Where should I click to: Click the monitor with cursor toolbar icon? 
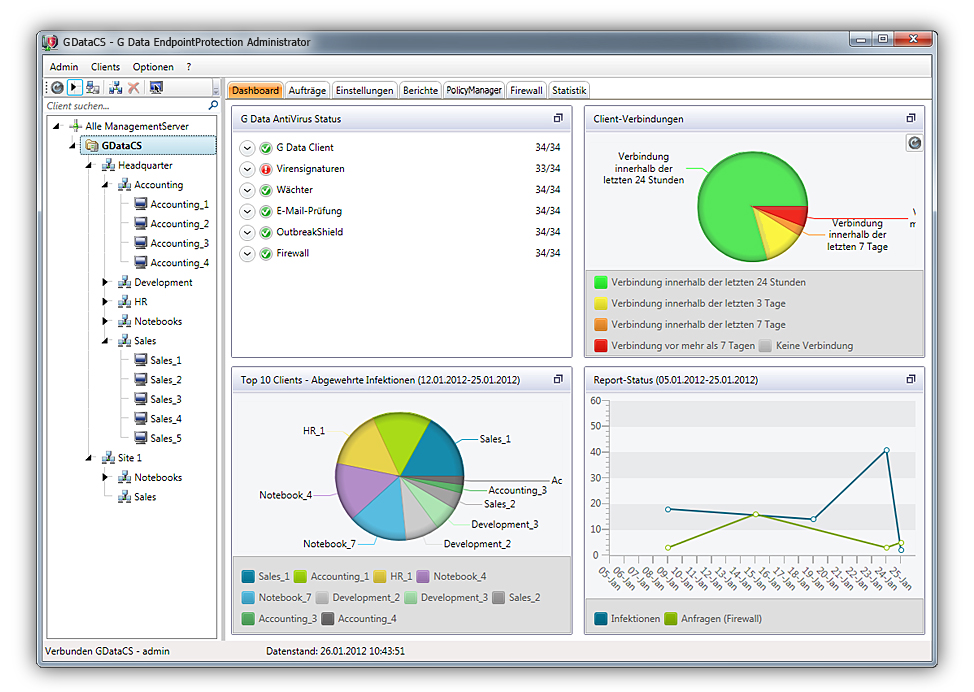156,88
